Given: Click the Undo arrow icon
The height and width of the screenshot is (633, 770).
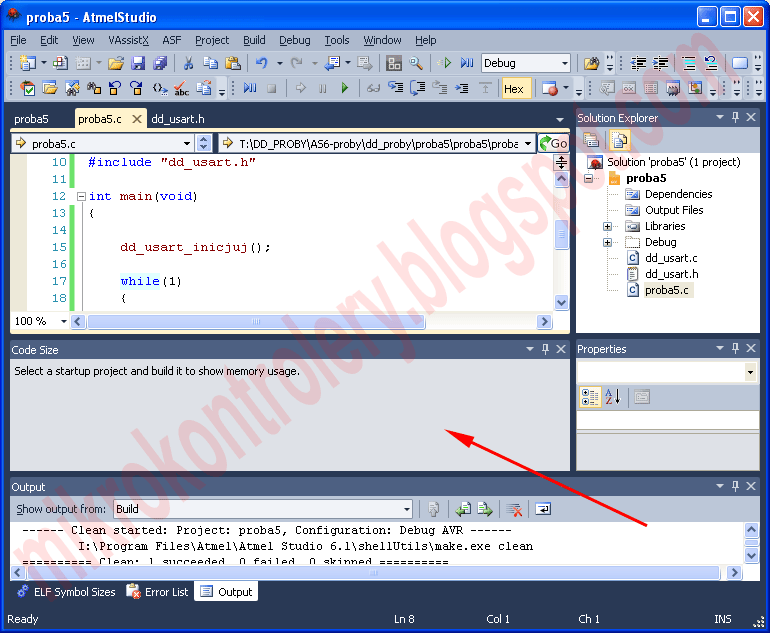Looking at the screenshot, I should (x=261, y=63).
